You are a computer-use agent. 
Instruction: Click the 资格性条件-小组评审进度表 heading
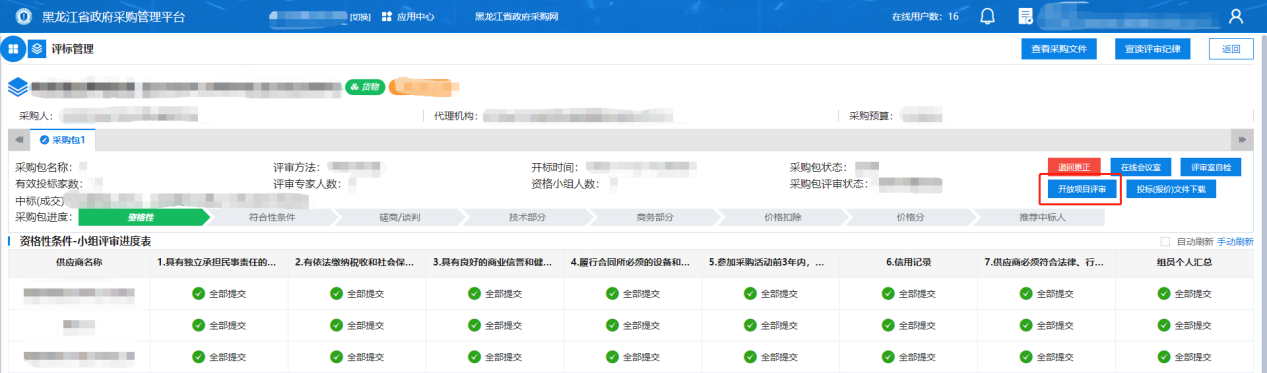(x=85, y=241)
